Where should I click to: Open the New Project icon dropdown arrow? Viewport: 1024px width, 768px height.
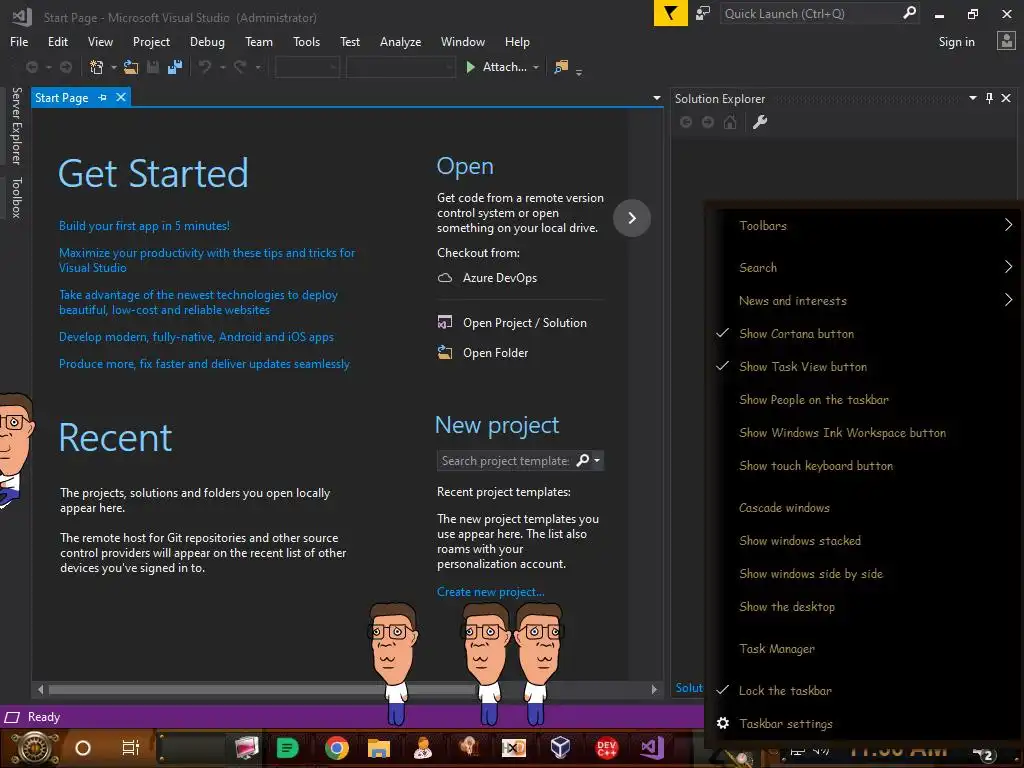[x=114, y=67]
